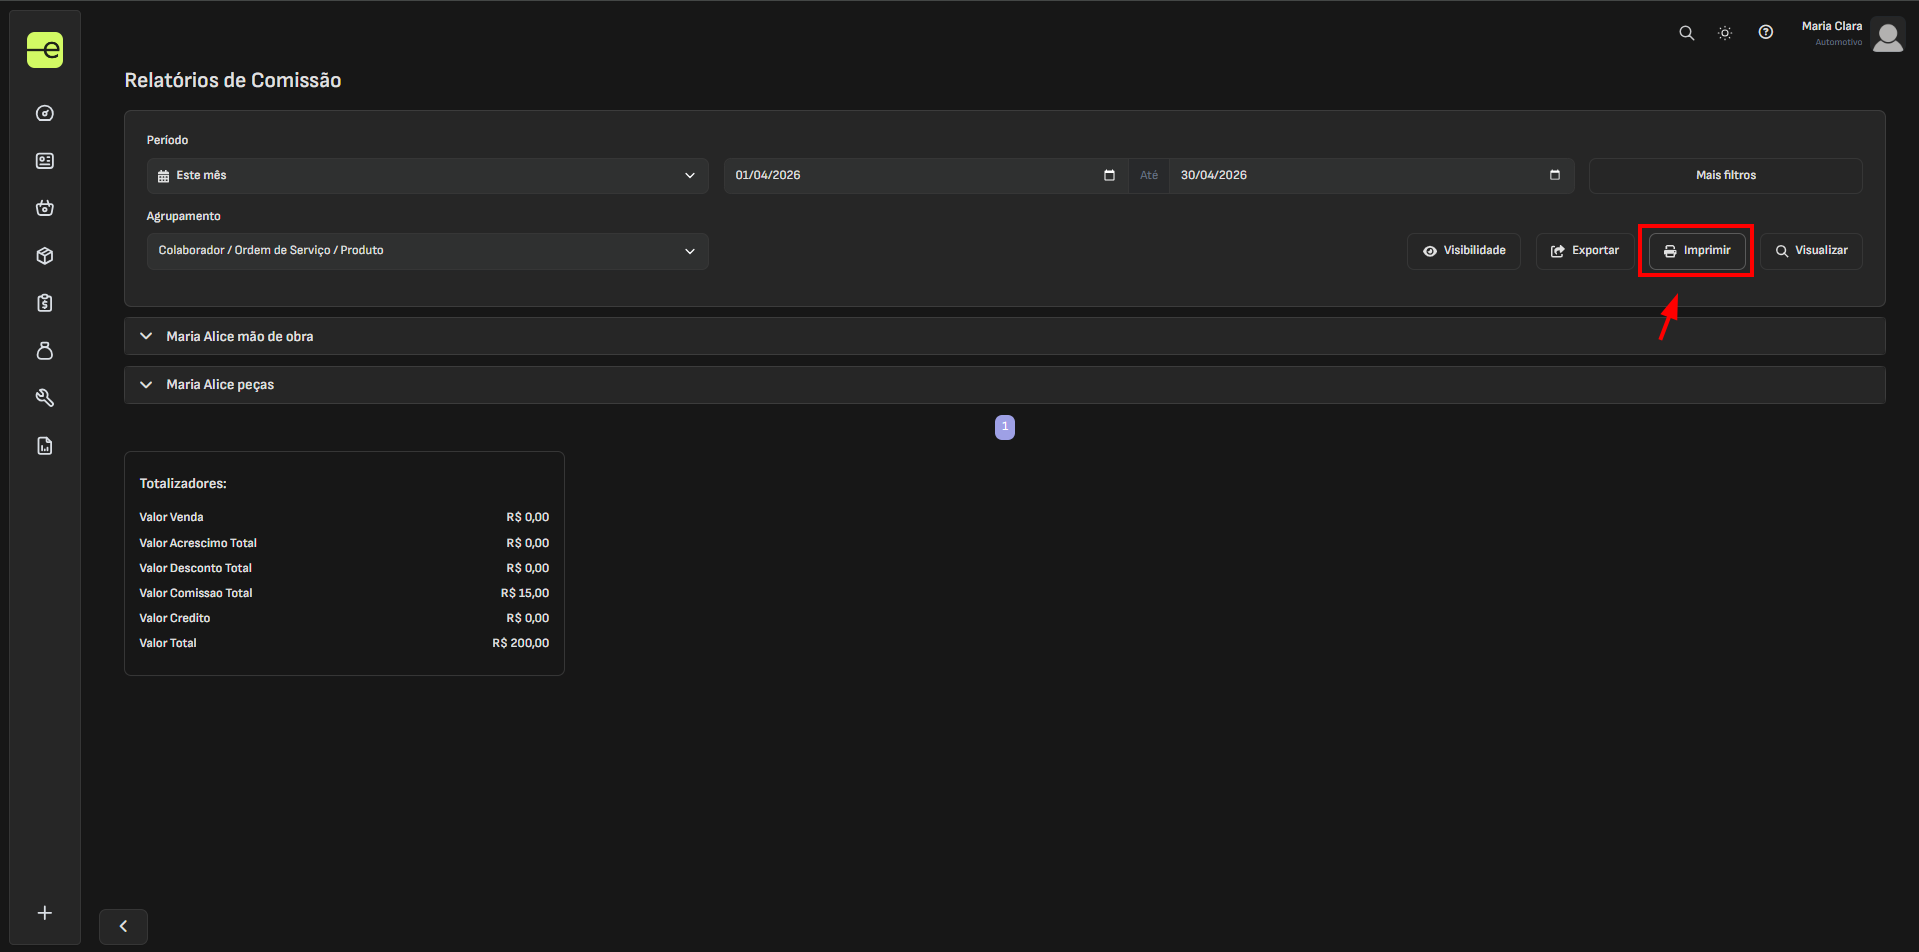
Task: Open the Período 'Este mês' dropdown
Action: (x=427, y=176)
